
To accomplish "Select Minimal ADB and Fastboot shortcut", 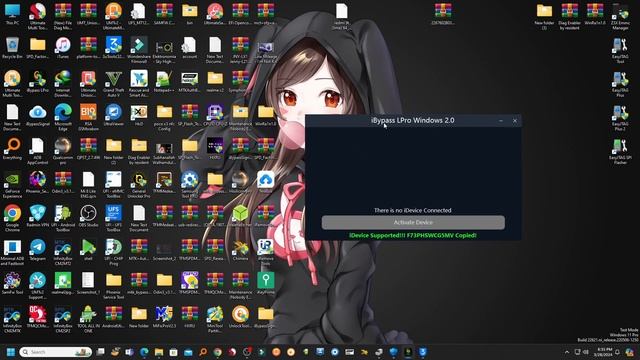I will pos(12,252).
